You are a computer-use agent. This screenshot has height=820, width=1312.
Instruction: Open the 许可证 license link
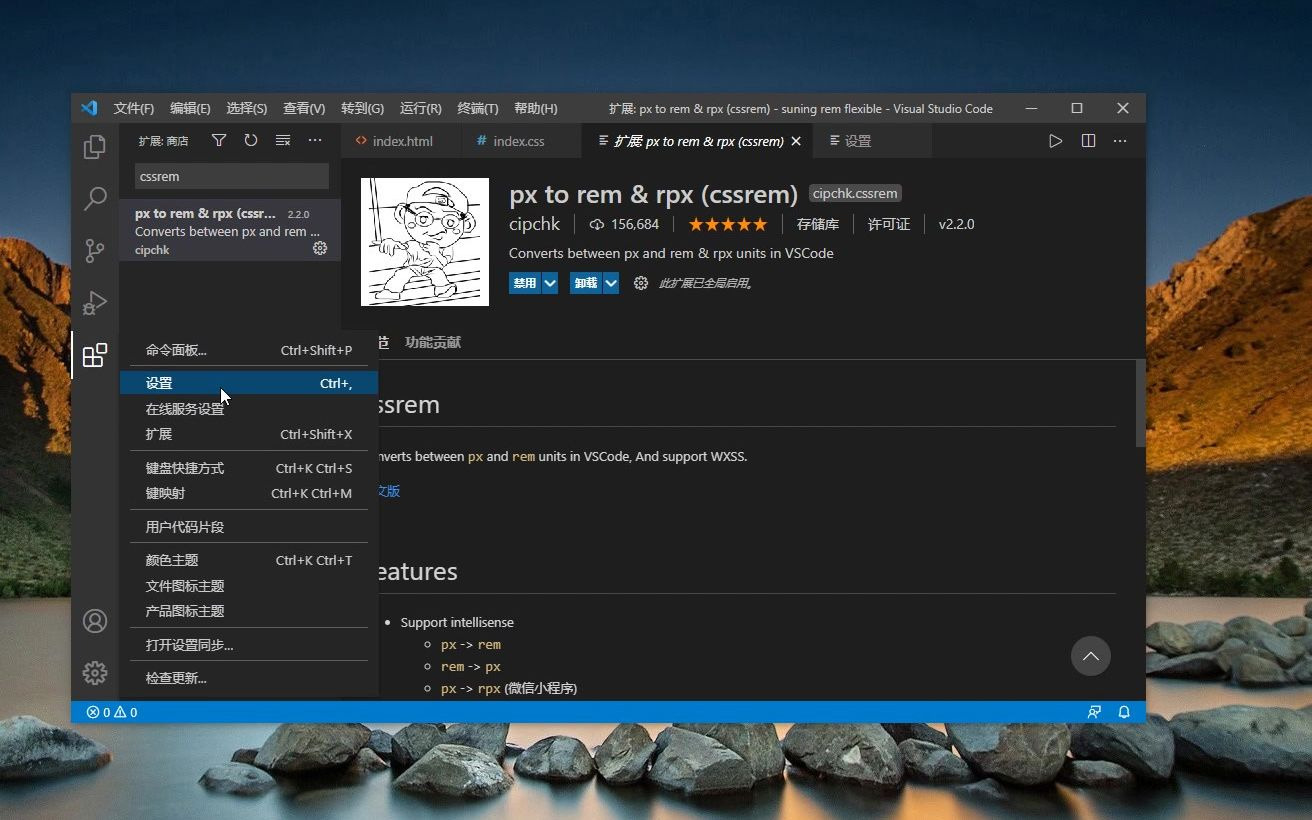889,224
